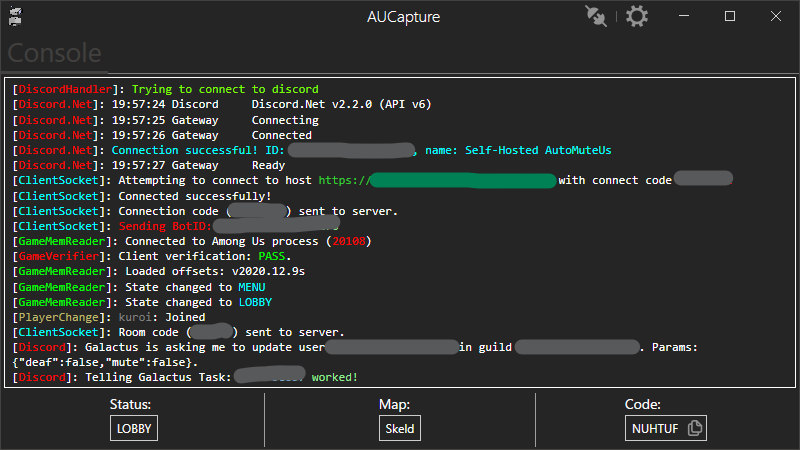Click the 'State changed to MENU' line

199,286
